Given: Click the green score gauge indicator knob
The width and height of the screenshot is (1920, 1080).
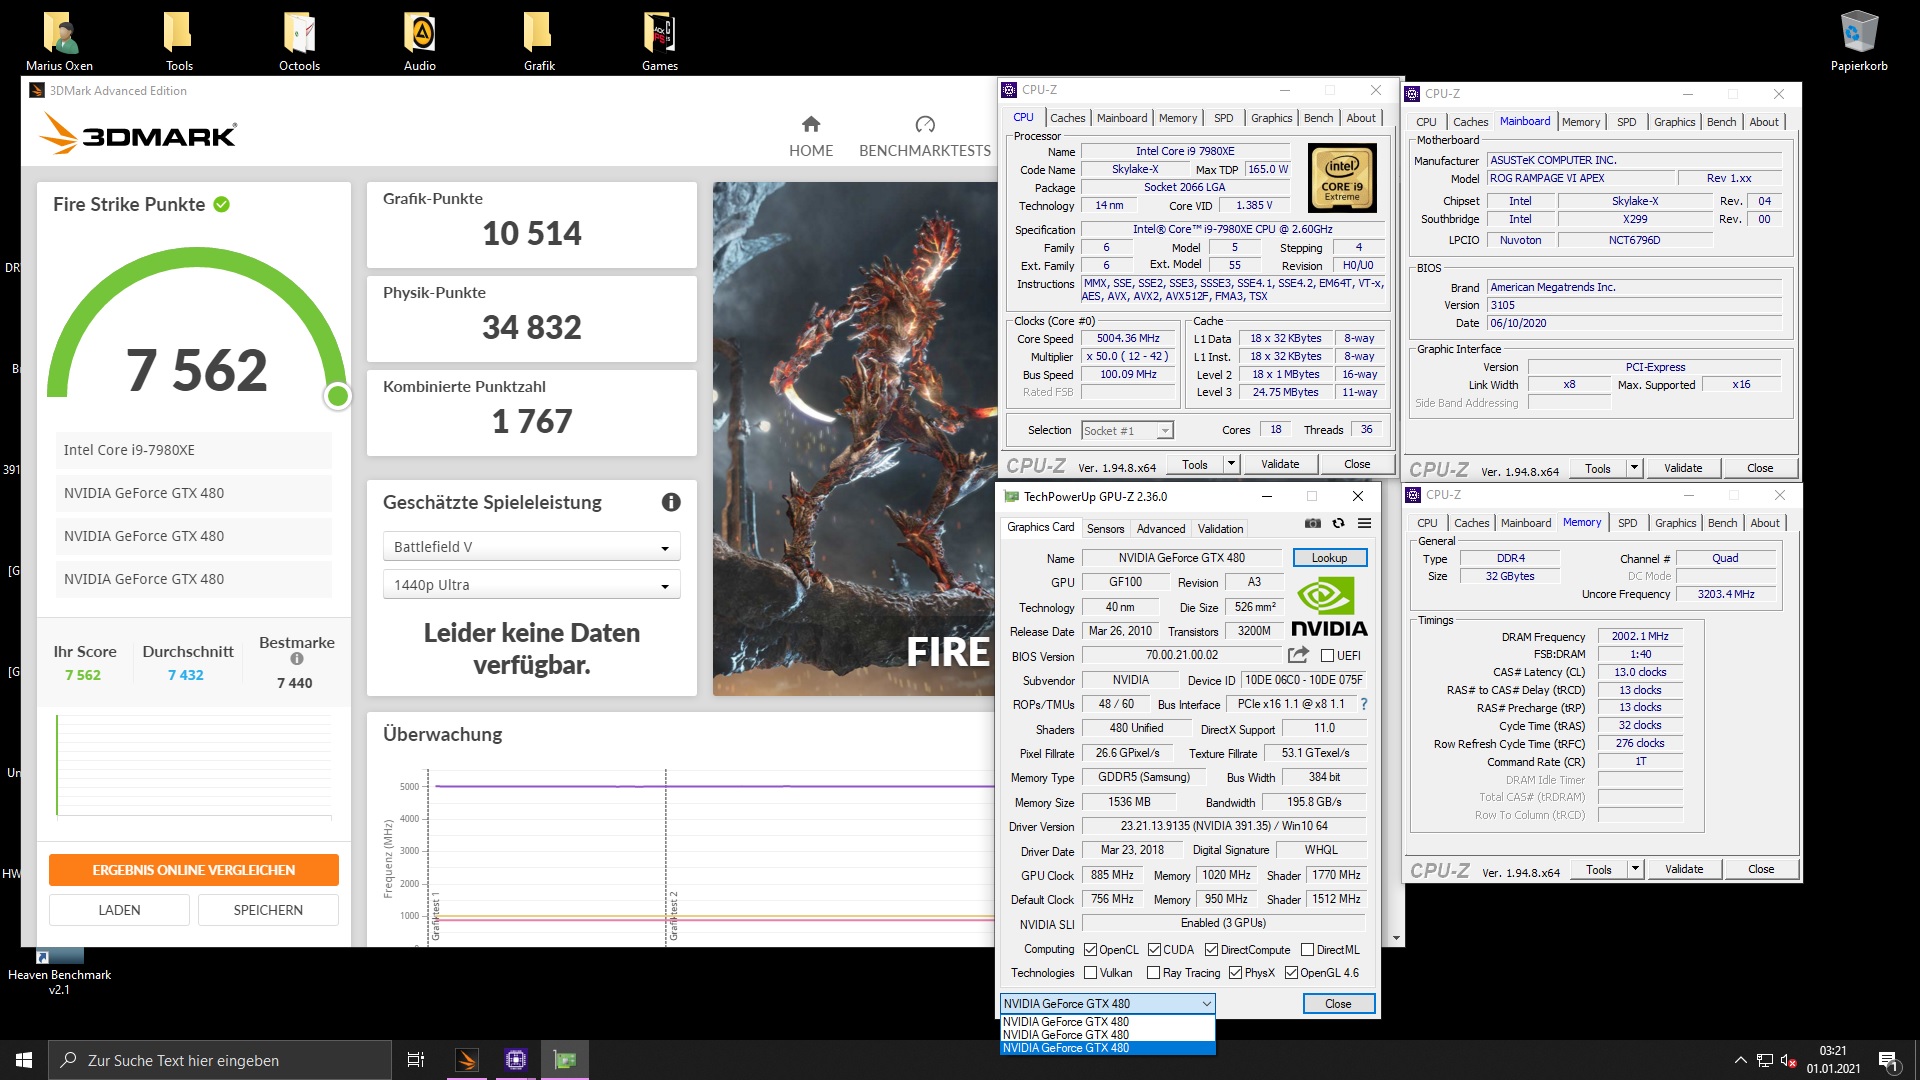Looking at the screenshot, I should pos(338,396).
